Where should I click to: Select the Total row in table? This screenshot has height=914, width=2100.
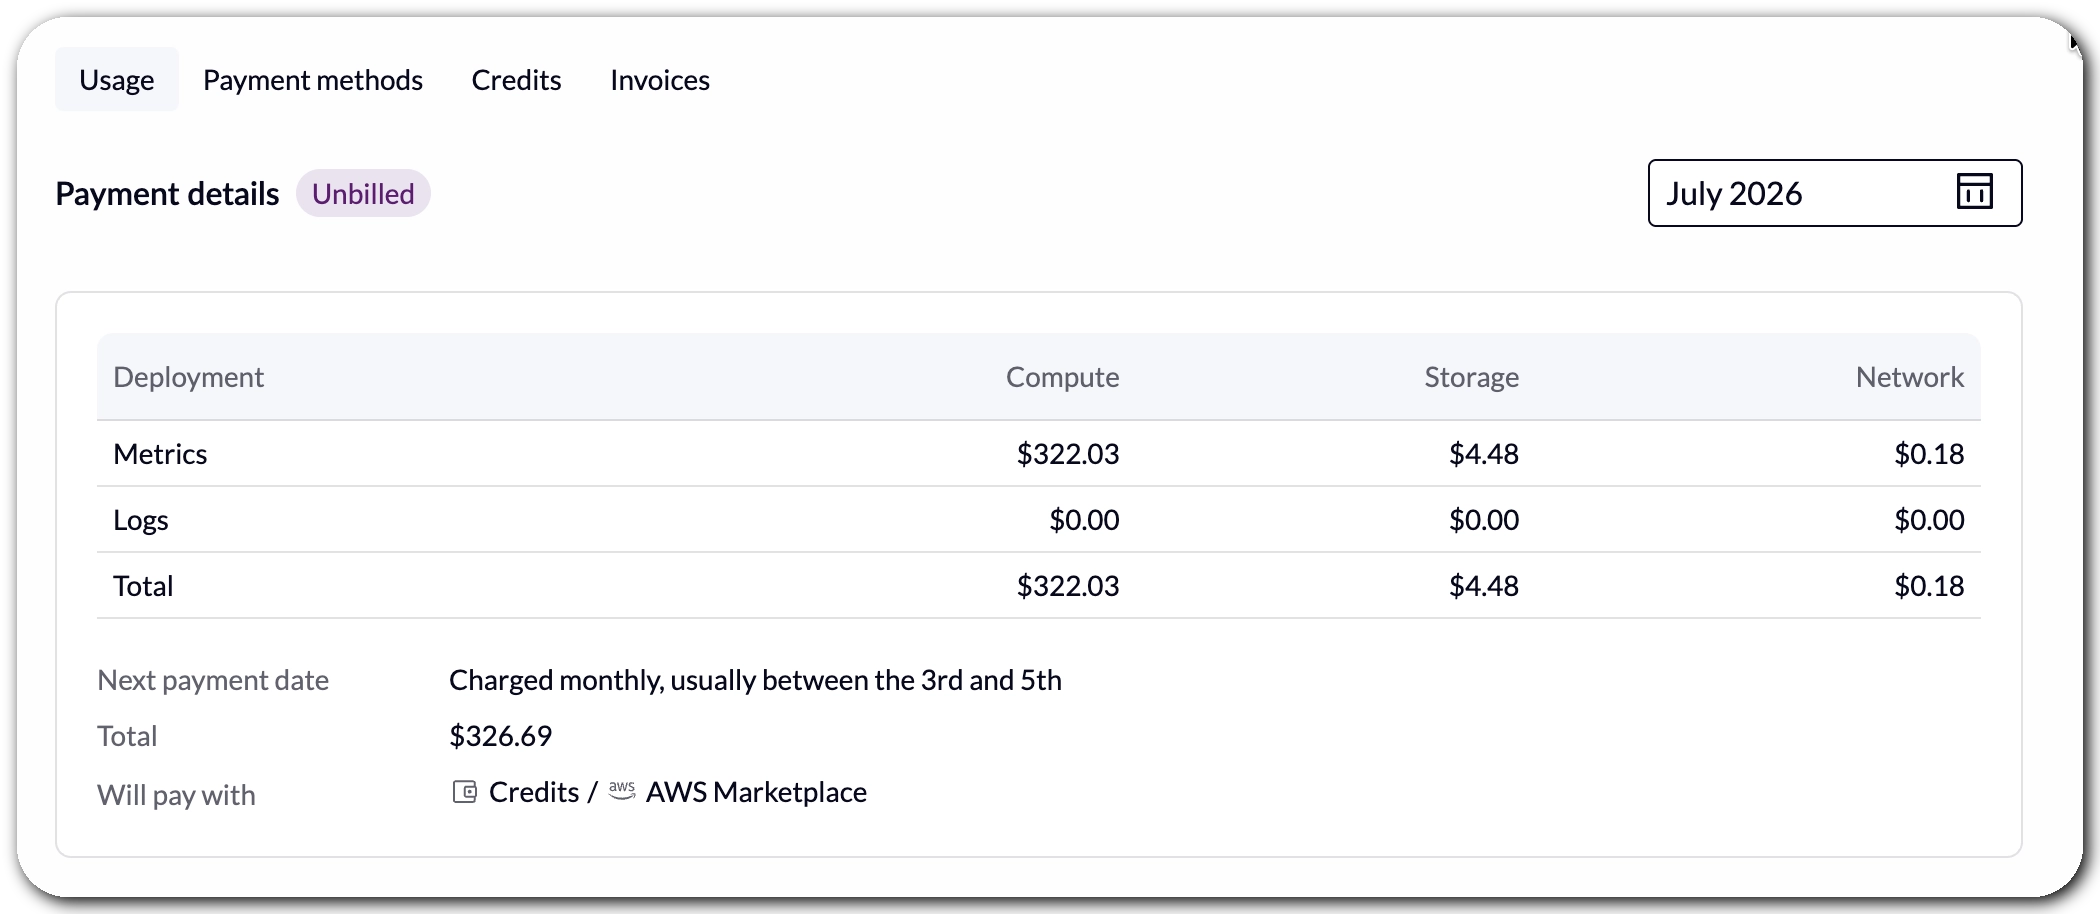coord(1038,586)
